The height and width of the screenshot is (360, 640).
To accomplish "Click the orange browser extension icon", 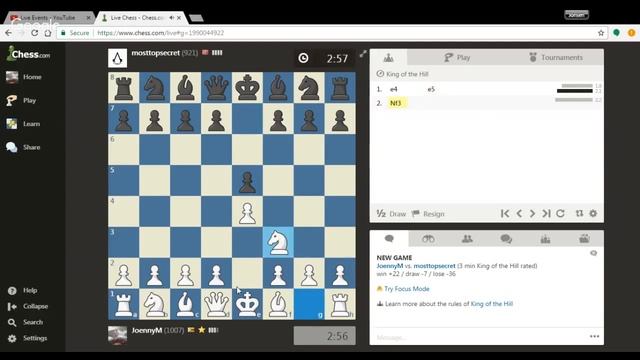I will pos(631,33).
